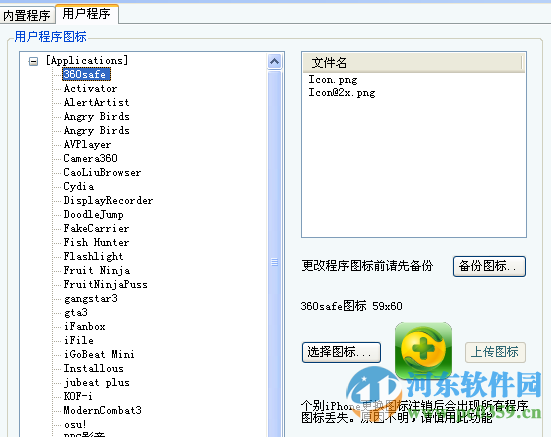Image resolution: width=551 pixels, height=437 pixels.
Task: Select iFanbox entry
Action: coord(84,326)
